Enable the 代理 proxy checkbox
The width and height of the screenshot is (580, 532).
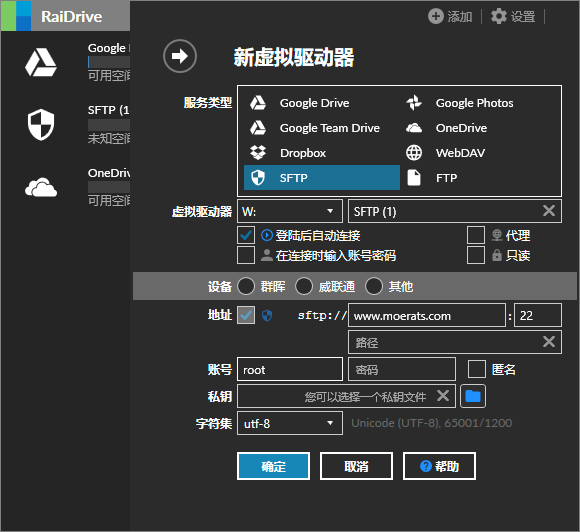476,235
